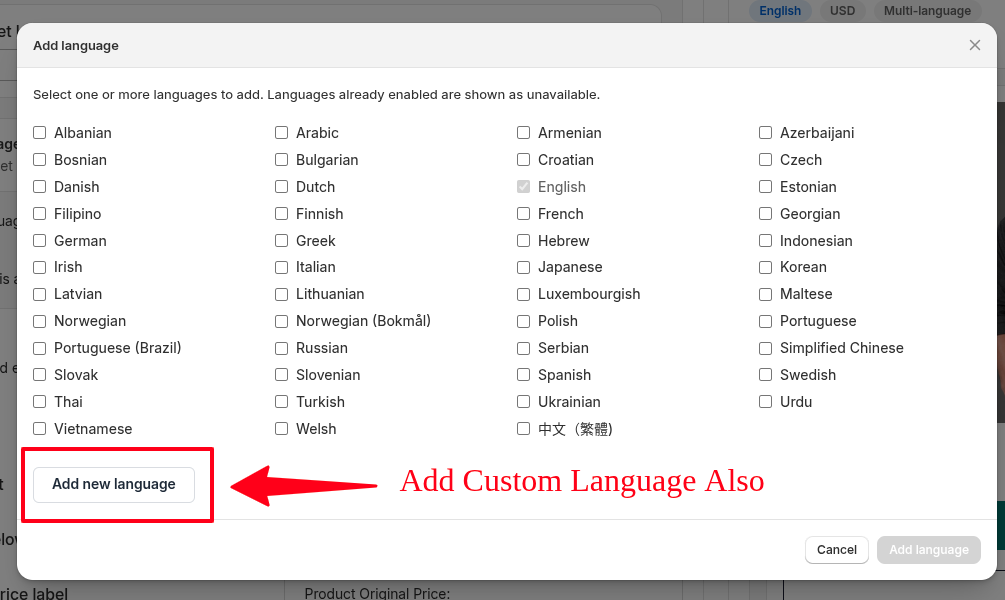This screenshot has height=600, width=1005.
Task: Check the Armenian option
Action: [524, 133]
